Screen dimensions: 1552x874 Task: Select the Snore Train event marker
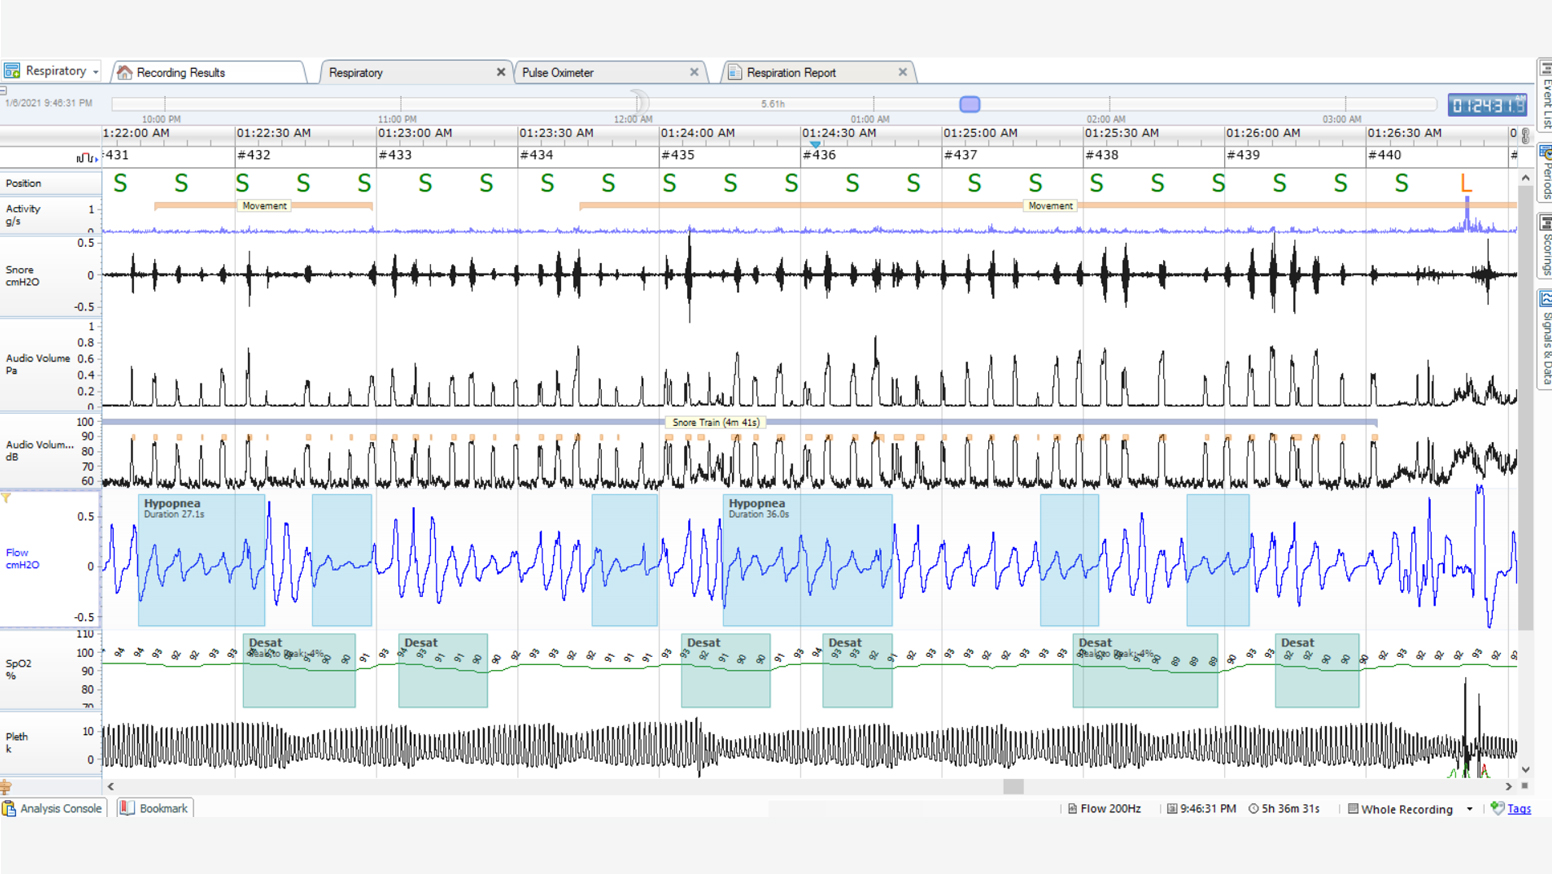point(715,423)
